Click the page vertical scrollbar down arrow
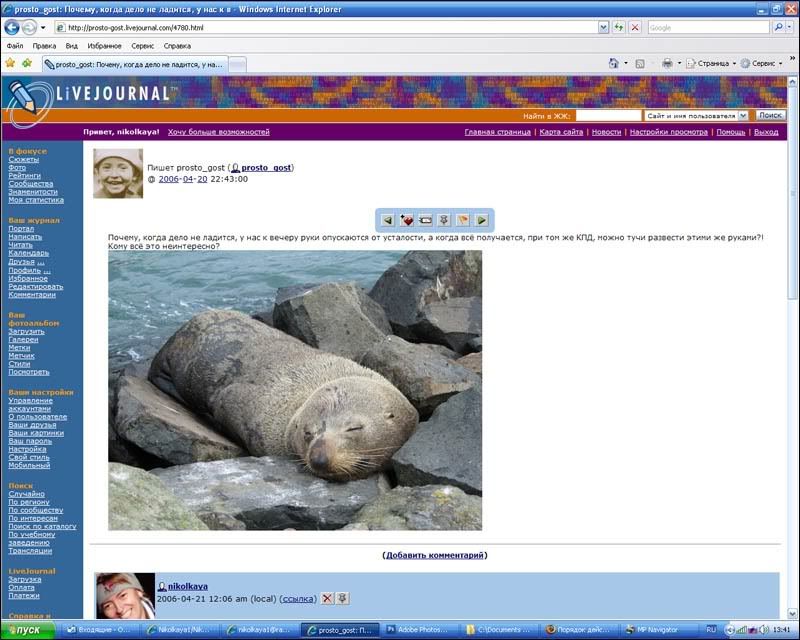The image size is (800, 640). point(792,613)
